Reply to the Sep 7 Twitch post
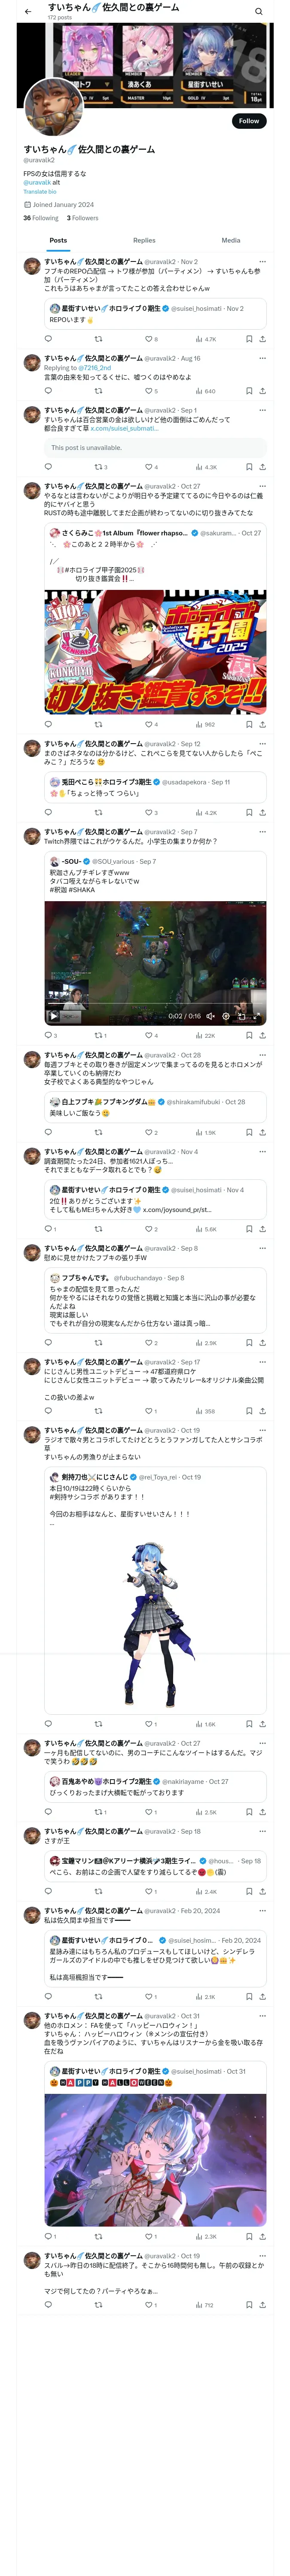 point(48,1036)
